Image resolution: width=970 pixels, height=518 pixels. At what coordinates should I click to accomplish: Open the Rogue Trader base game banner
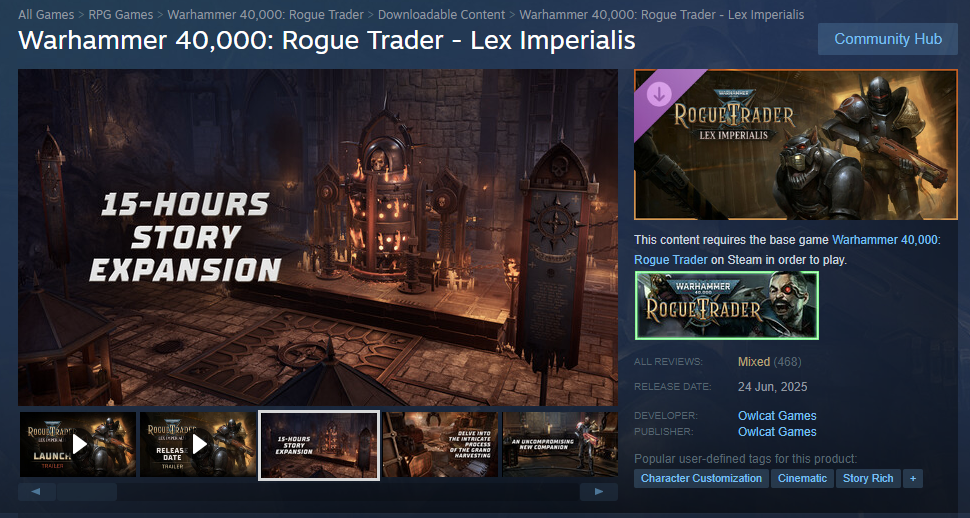(x=727, y=306)
